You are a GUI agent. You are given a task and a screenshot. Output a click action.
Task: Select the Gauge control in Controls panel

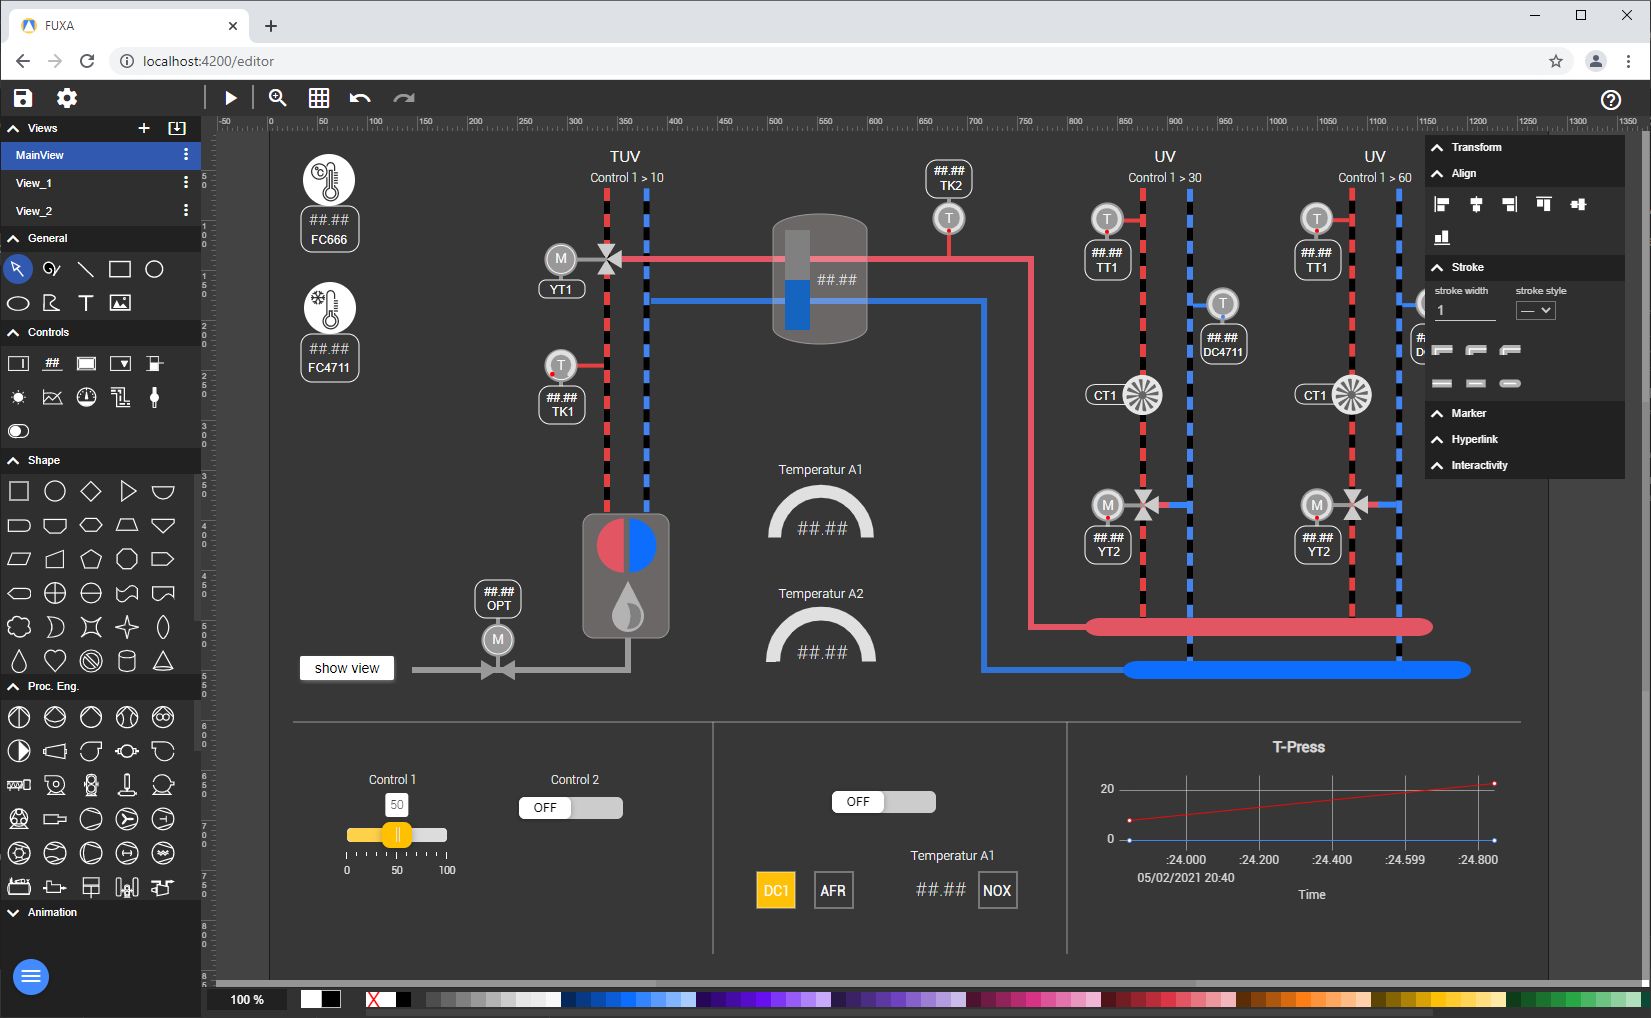86,397
